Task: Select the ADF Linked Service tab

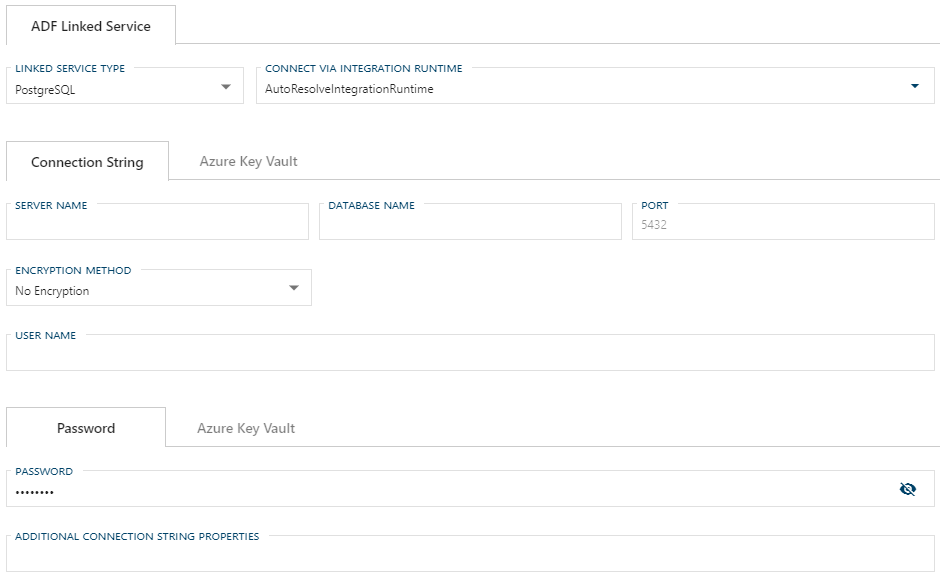Action: click(90, 25)
